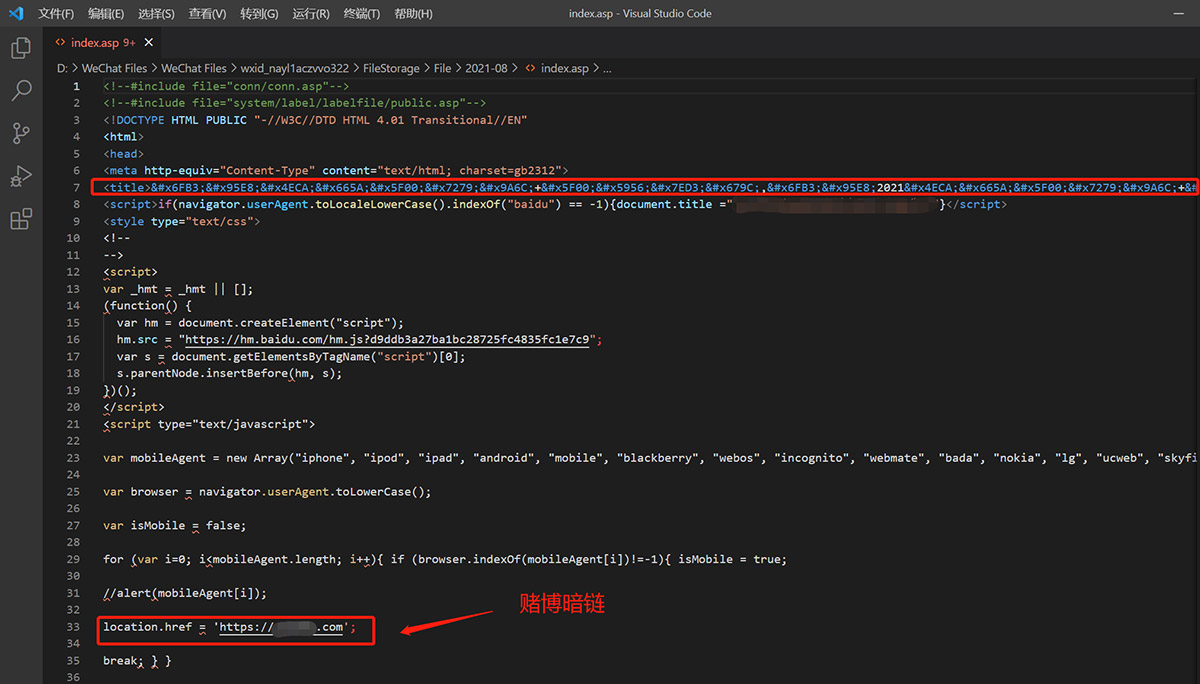
Task: Click the opening html tag line
Action: 123,137
